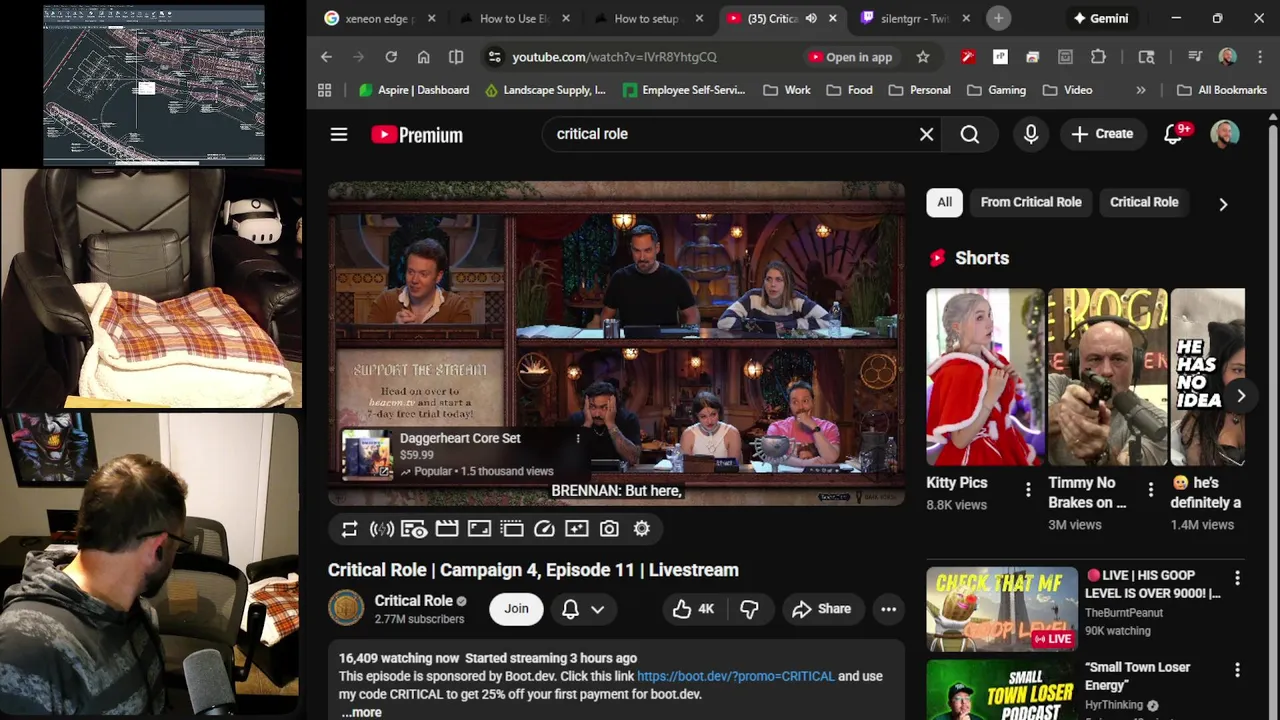
Task: Go to the browser home page
Action: pos(424,57)
